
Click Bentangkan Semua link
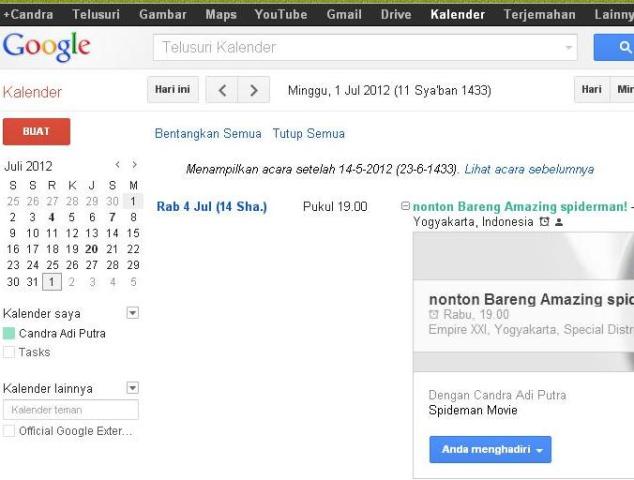[x=208, y=133]
